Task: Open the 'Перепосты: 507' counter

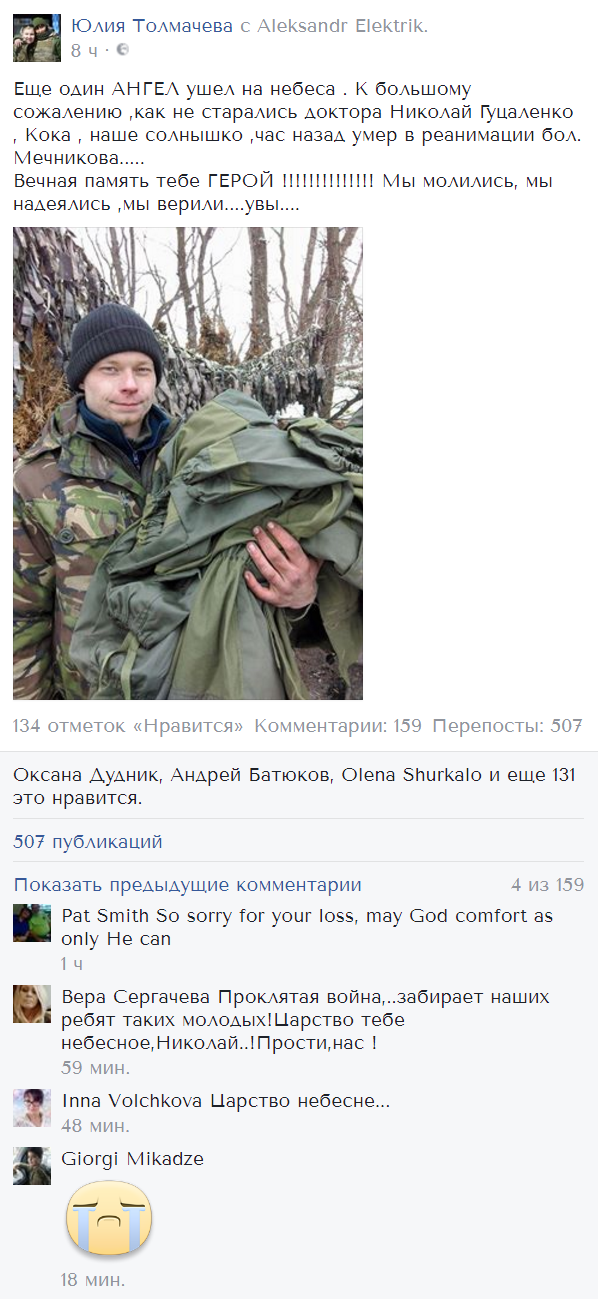Action: [x=507, y=726]
